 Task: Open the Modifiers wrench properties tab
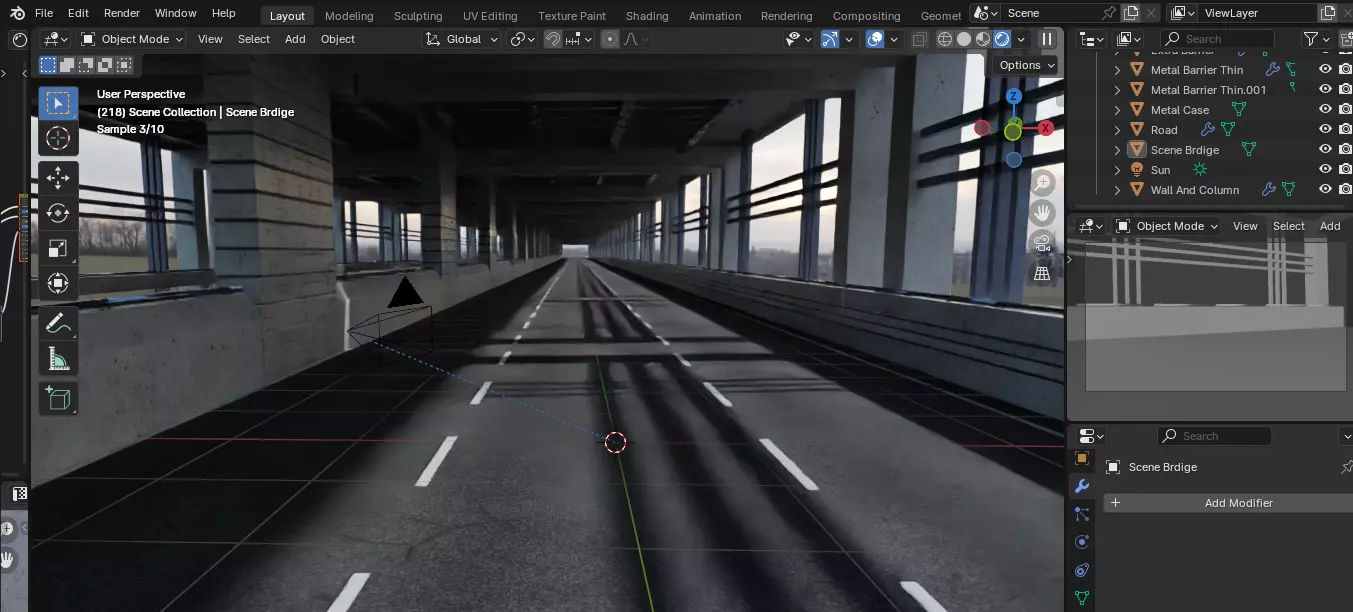(x=1081, y=487)
